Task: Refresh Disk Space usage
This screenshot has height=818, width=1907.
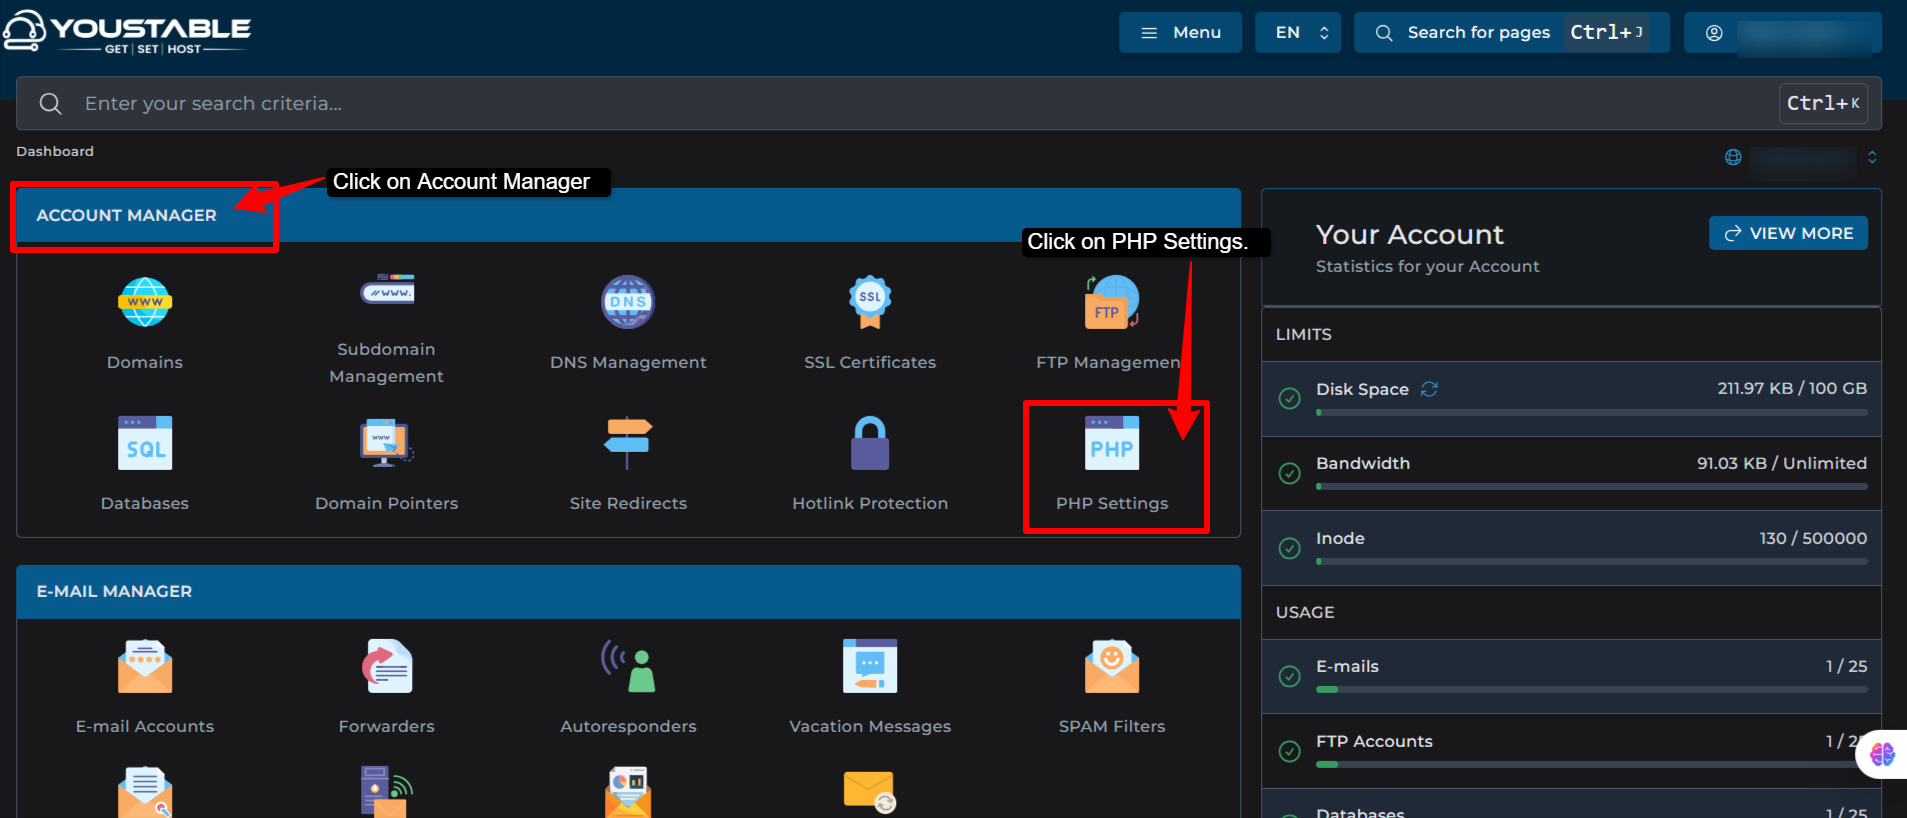Action: point(1429,389)
